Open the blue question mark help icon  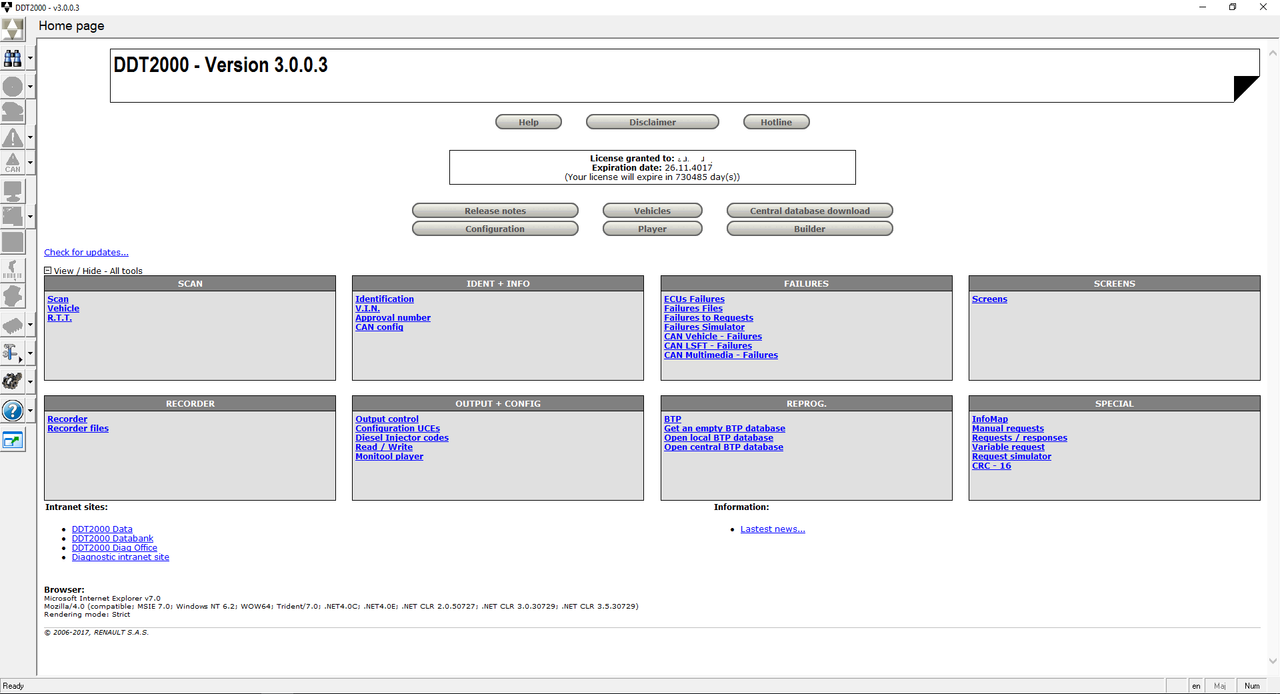pyautogui.click(x=12, y=411)
